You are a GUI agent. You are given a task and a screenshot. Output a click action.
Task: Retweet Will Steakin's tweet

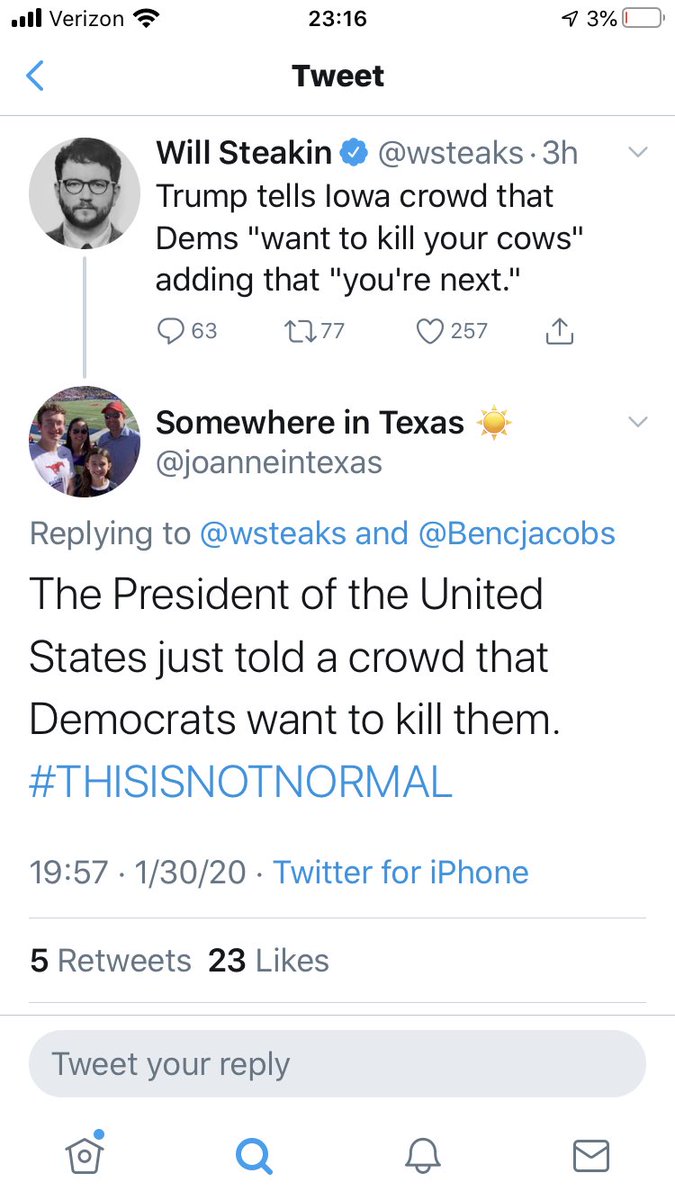(x=299, y=331)
